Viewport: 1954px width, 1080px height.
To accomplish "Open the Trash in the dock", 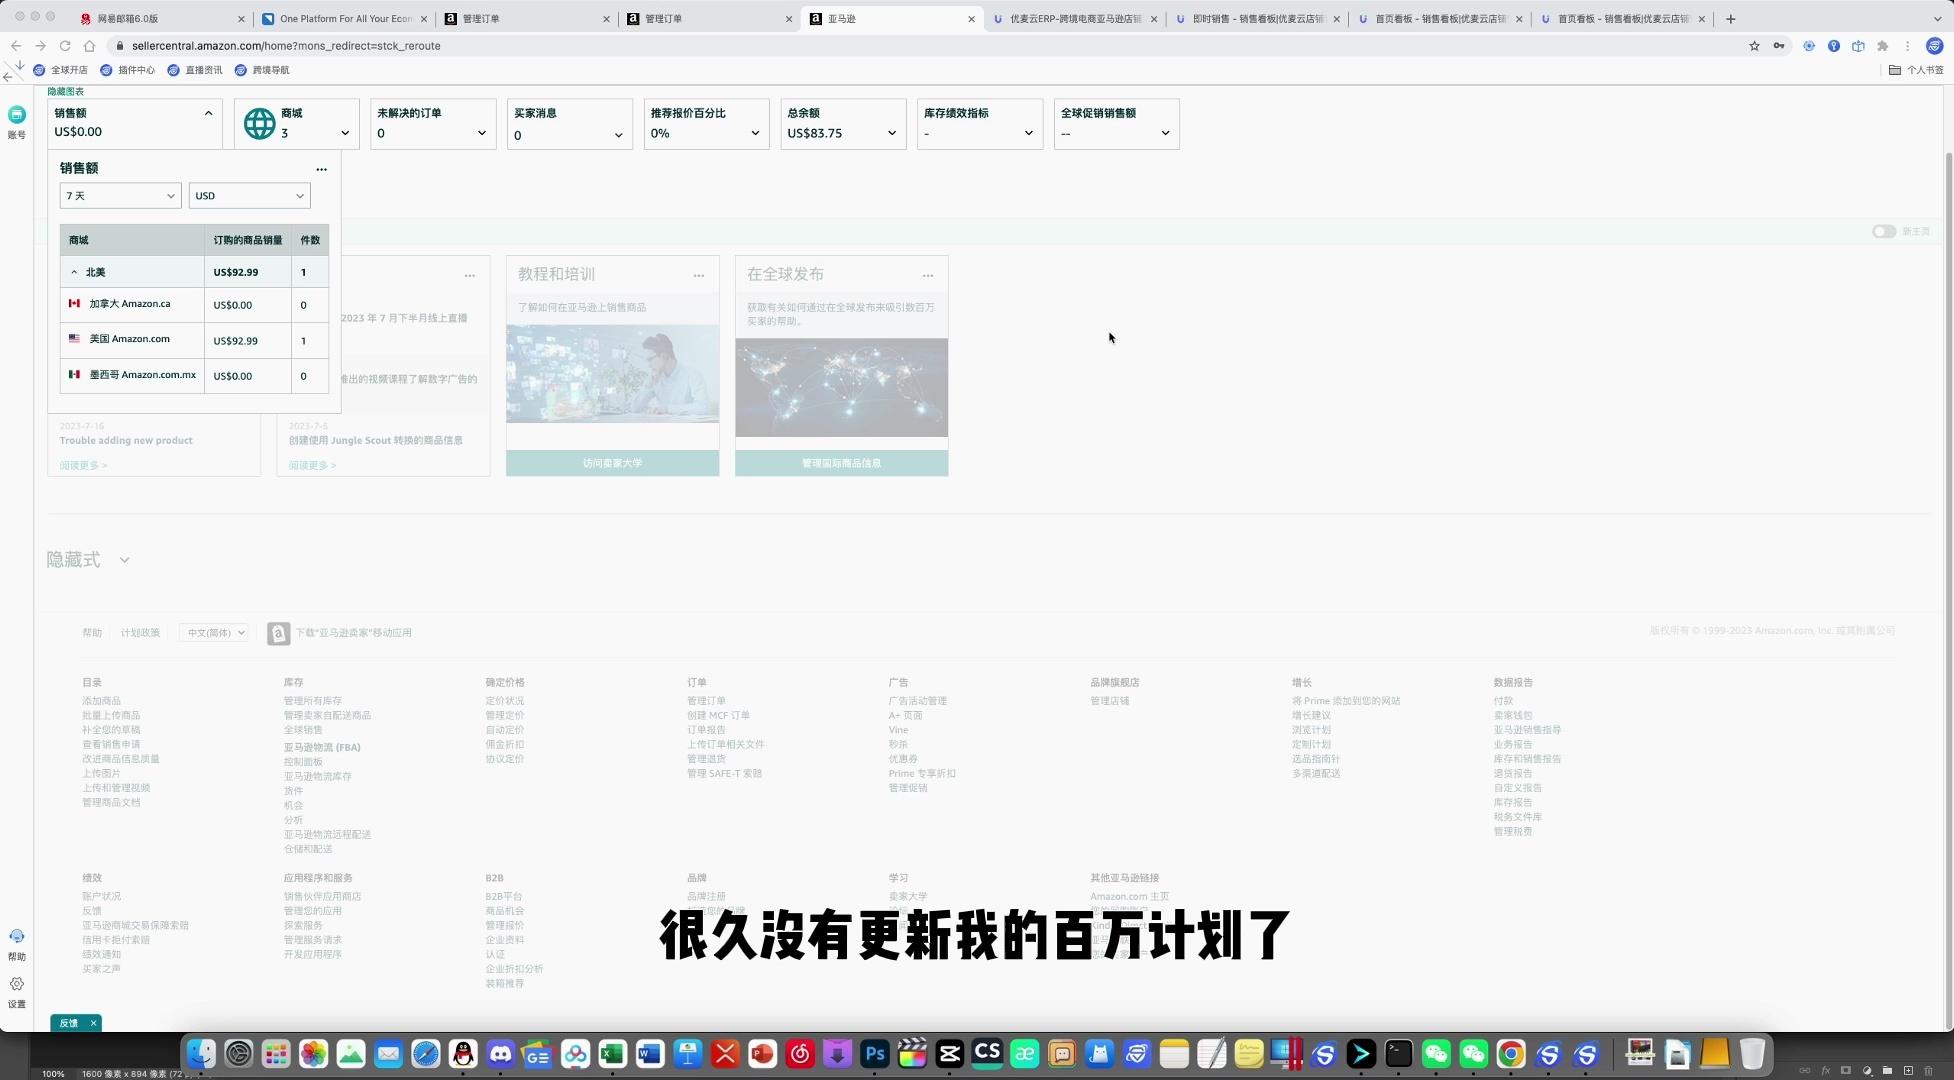I will [1752, 1053].
